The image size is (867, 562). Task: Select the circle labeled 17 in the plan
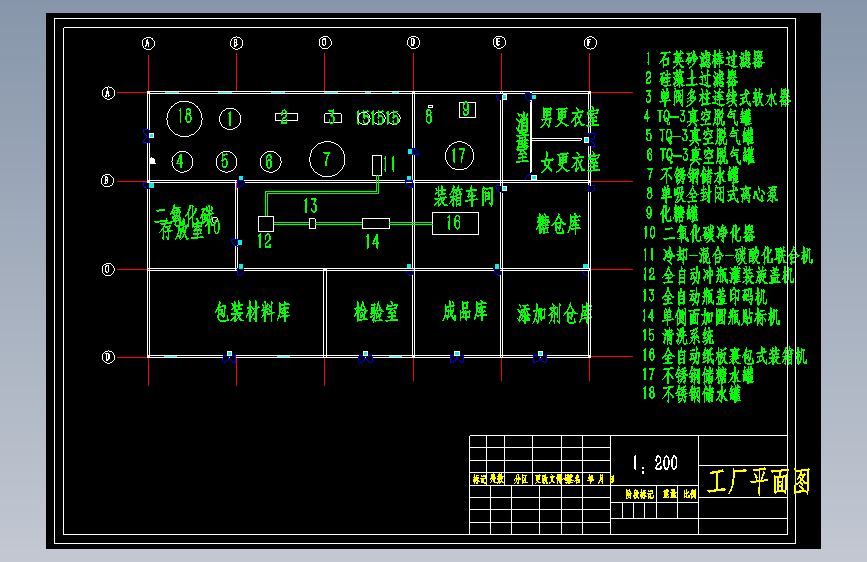click(x=459, y=156)
